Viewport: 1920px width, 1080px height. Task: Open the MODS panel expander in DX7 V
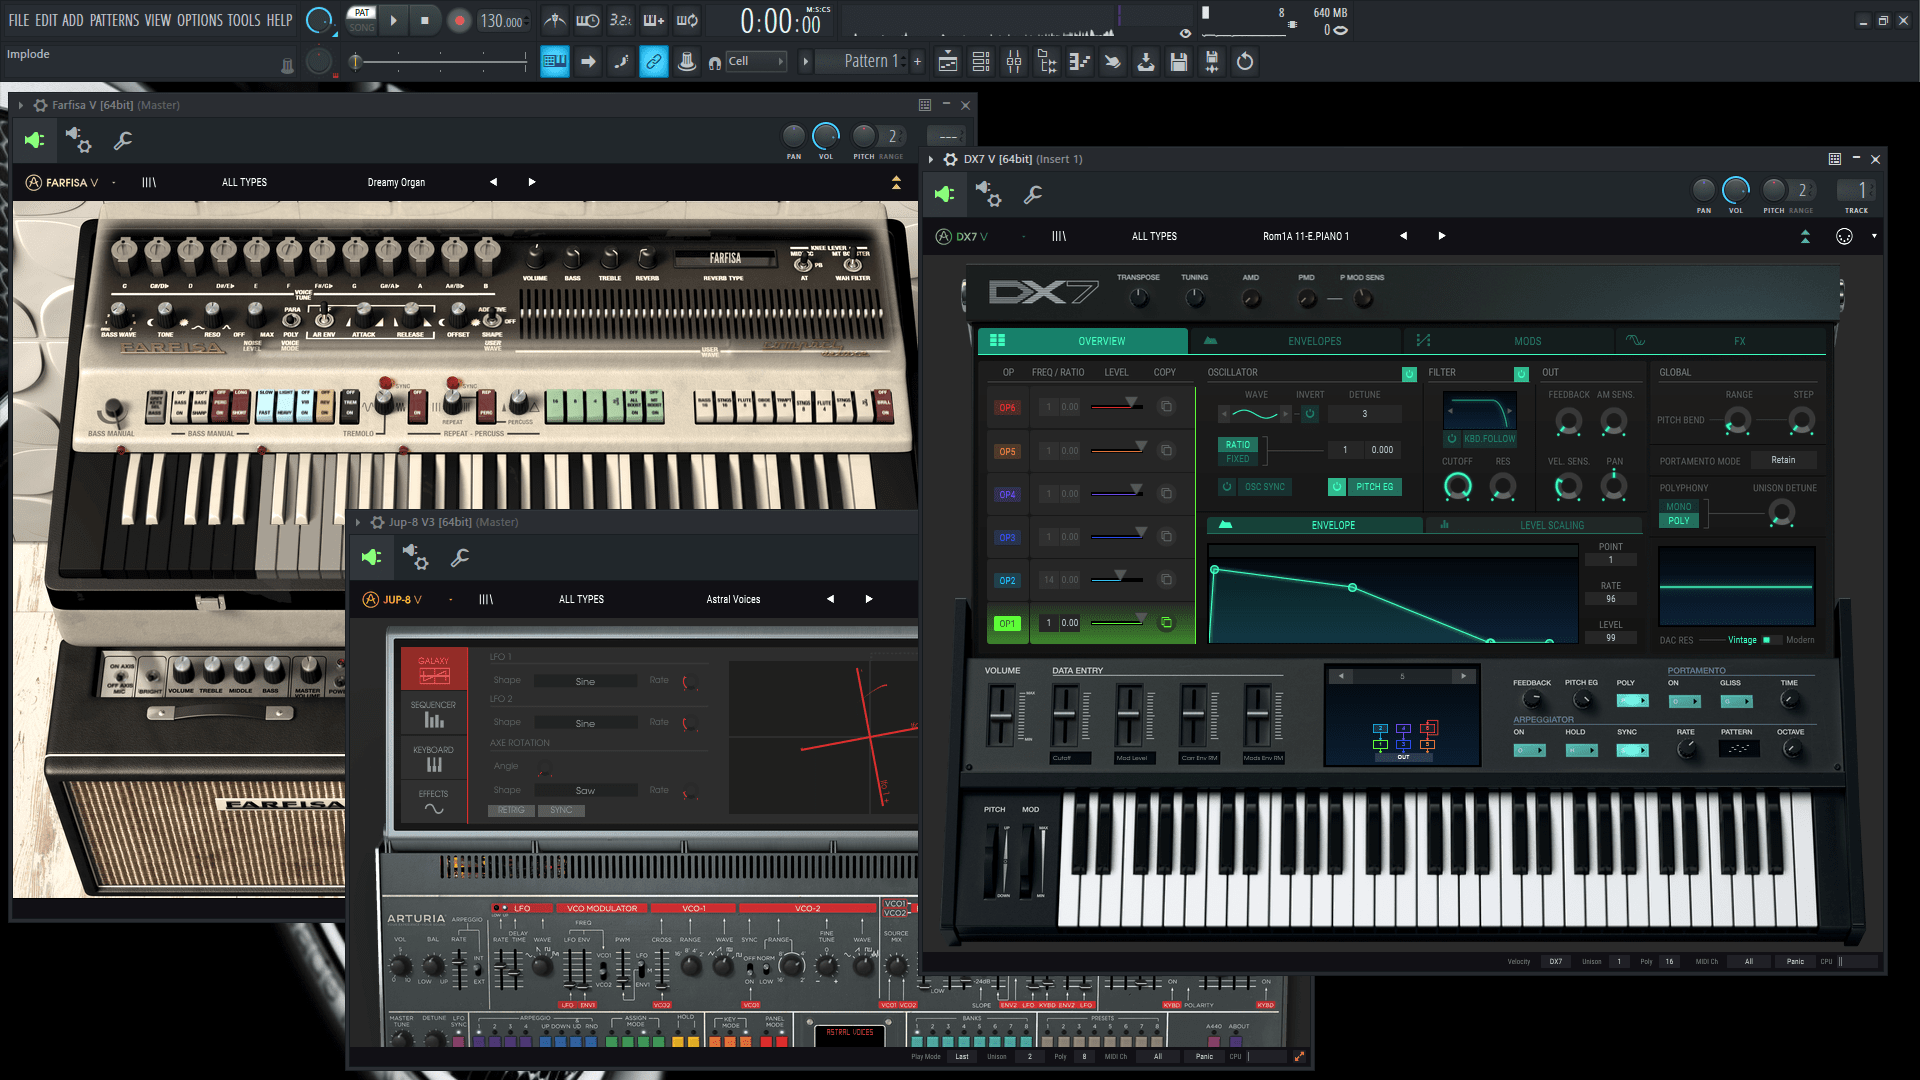coord(1526,340)
